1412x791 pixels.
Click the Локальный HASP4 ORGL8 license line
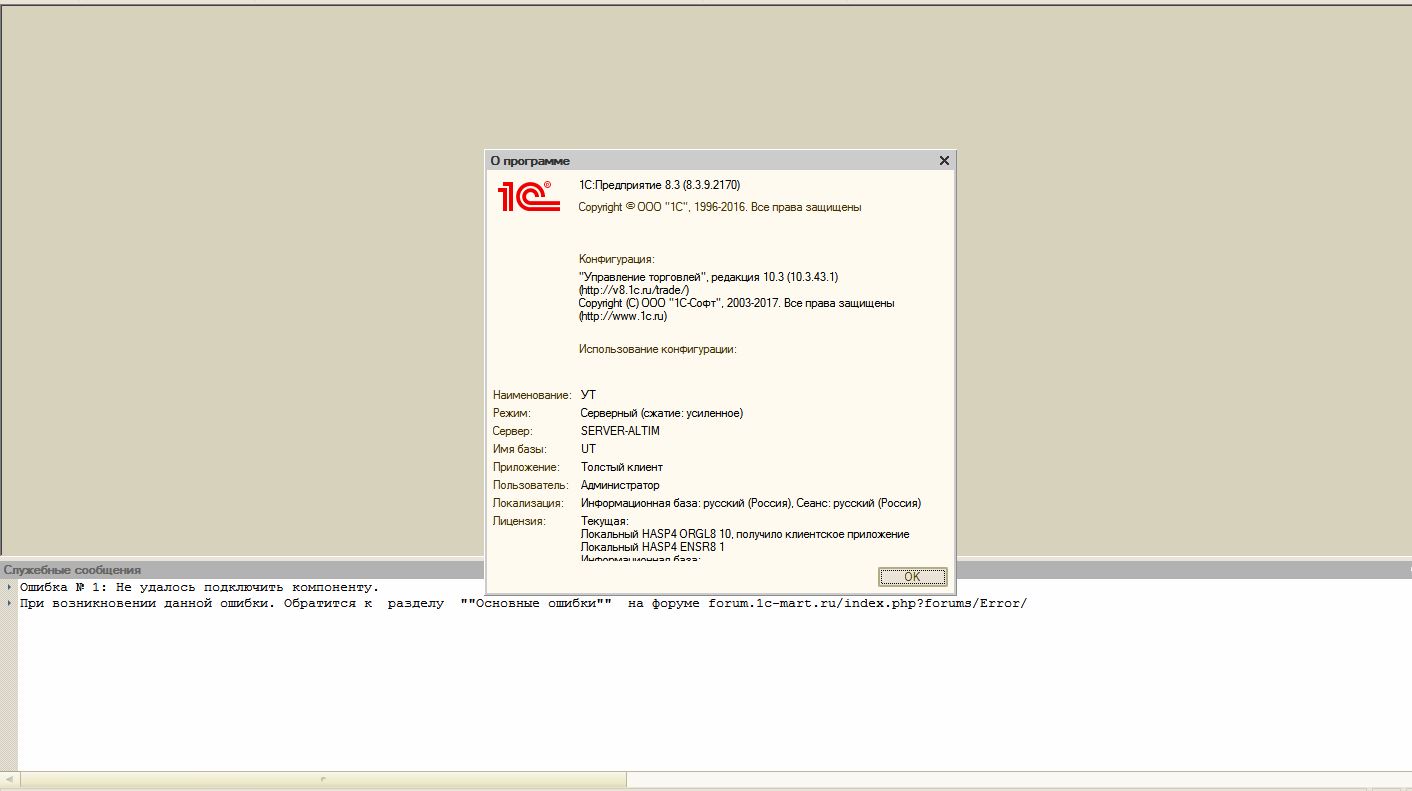pyautogui.click(x=744, y=534)
